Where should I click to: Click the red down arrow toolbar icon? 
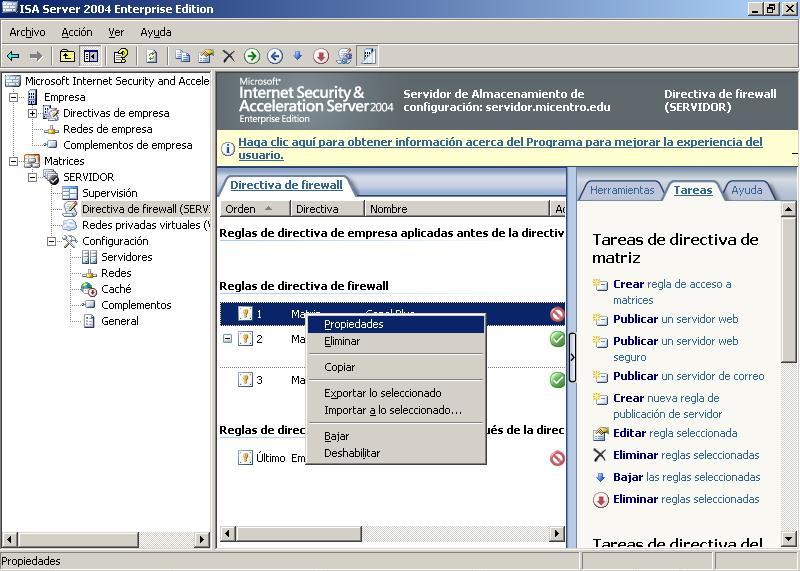[321, 56]
